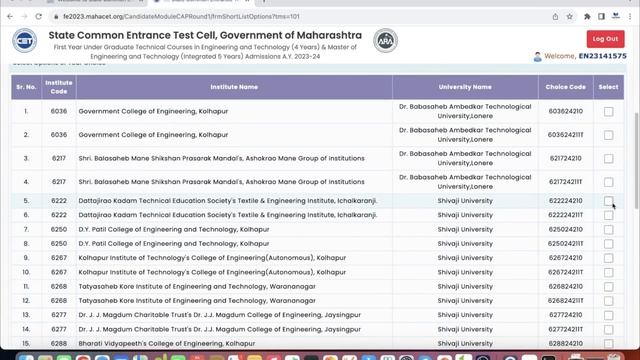Open the Extensions puzzle icon
The image size is (640, 360).
tap(587, 17)
